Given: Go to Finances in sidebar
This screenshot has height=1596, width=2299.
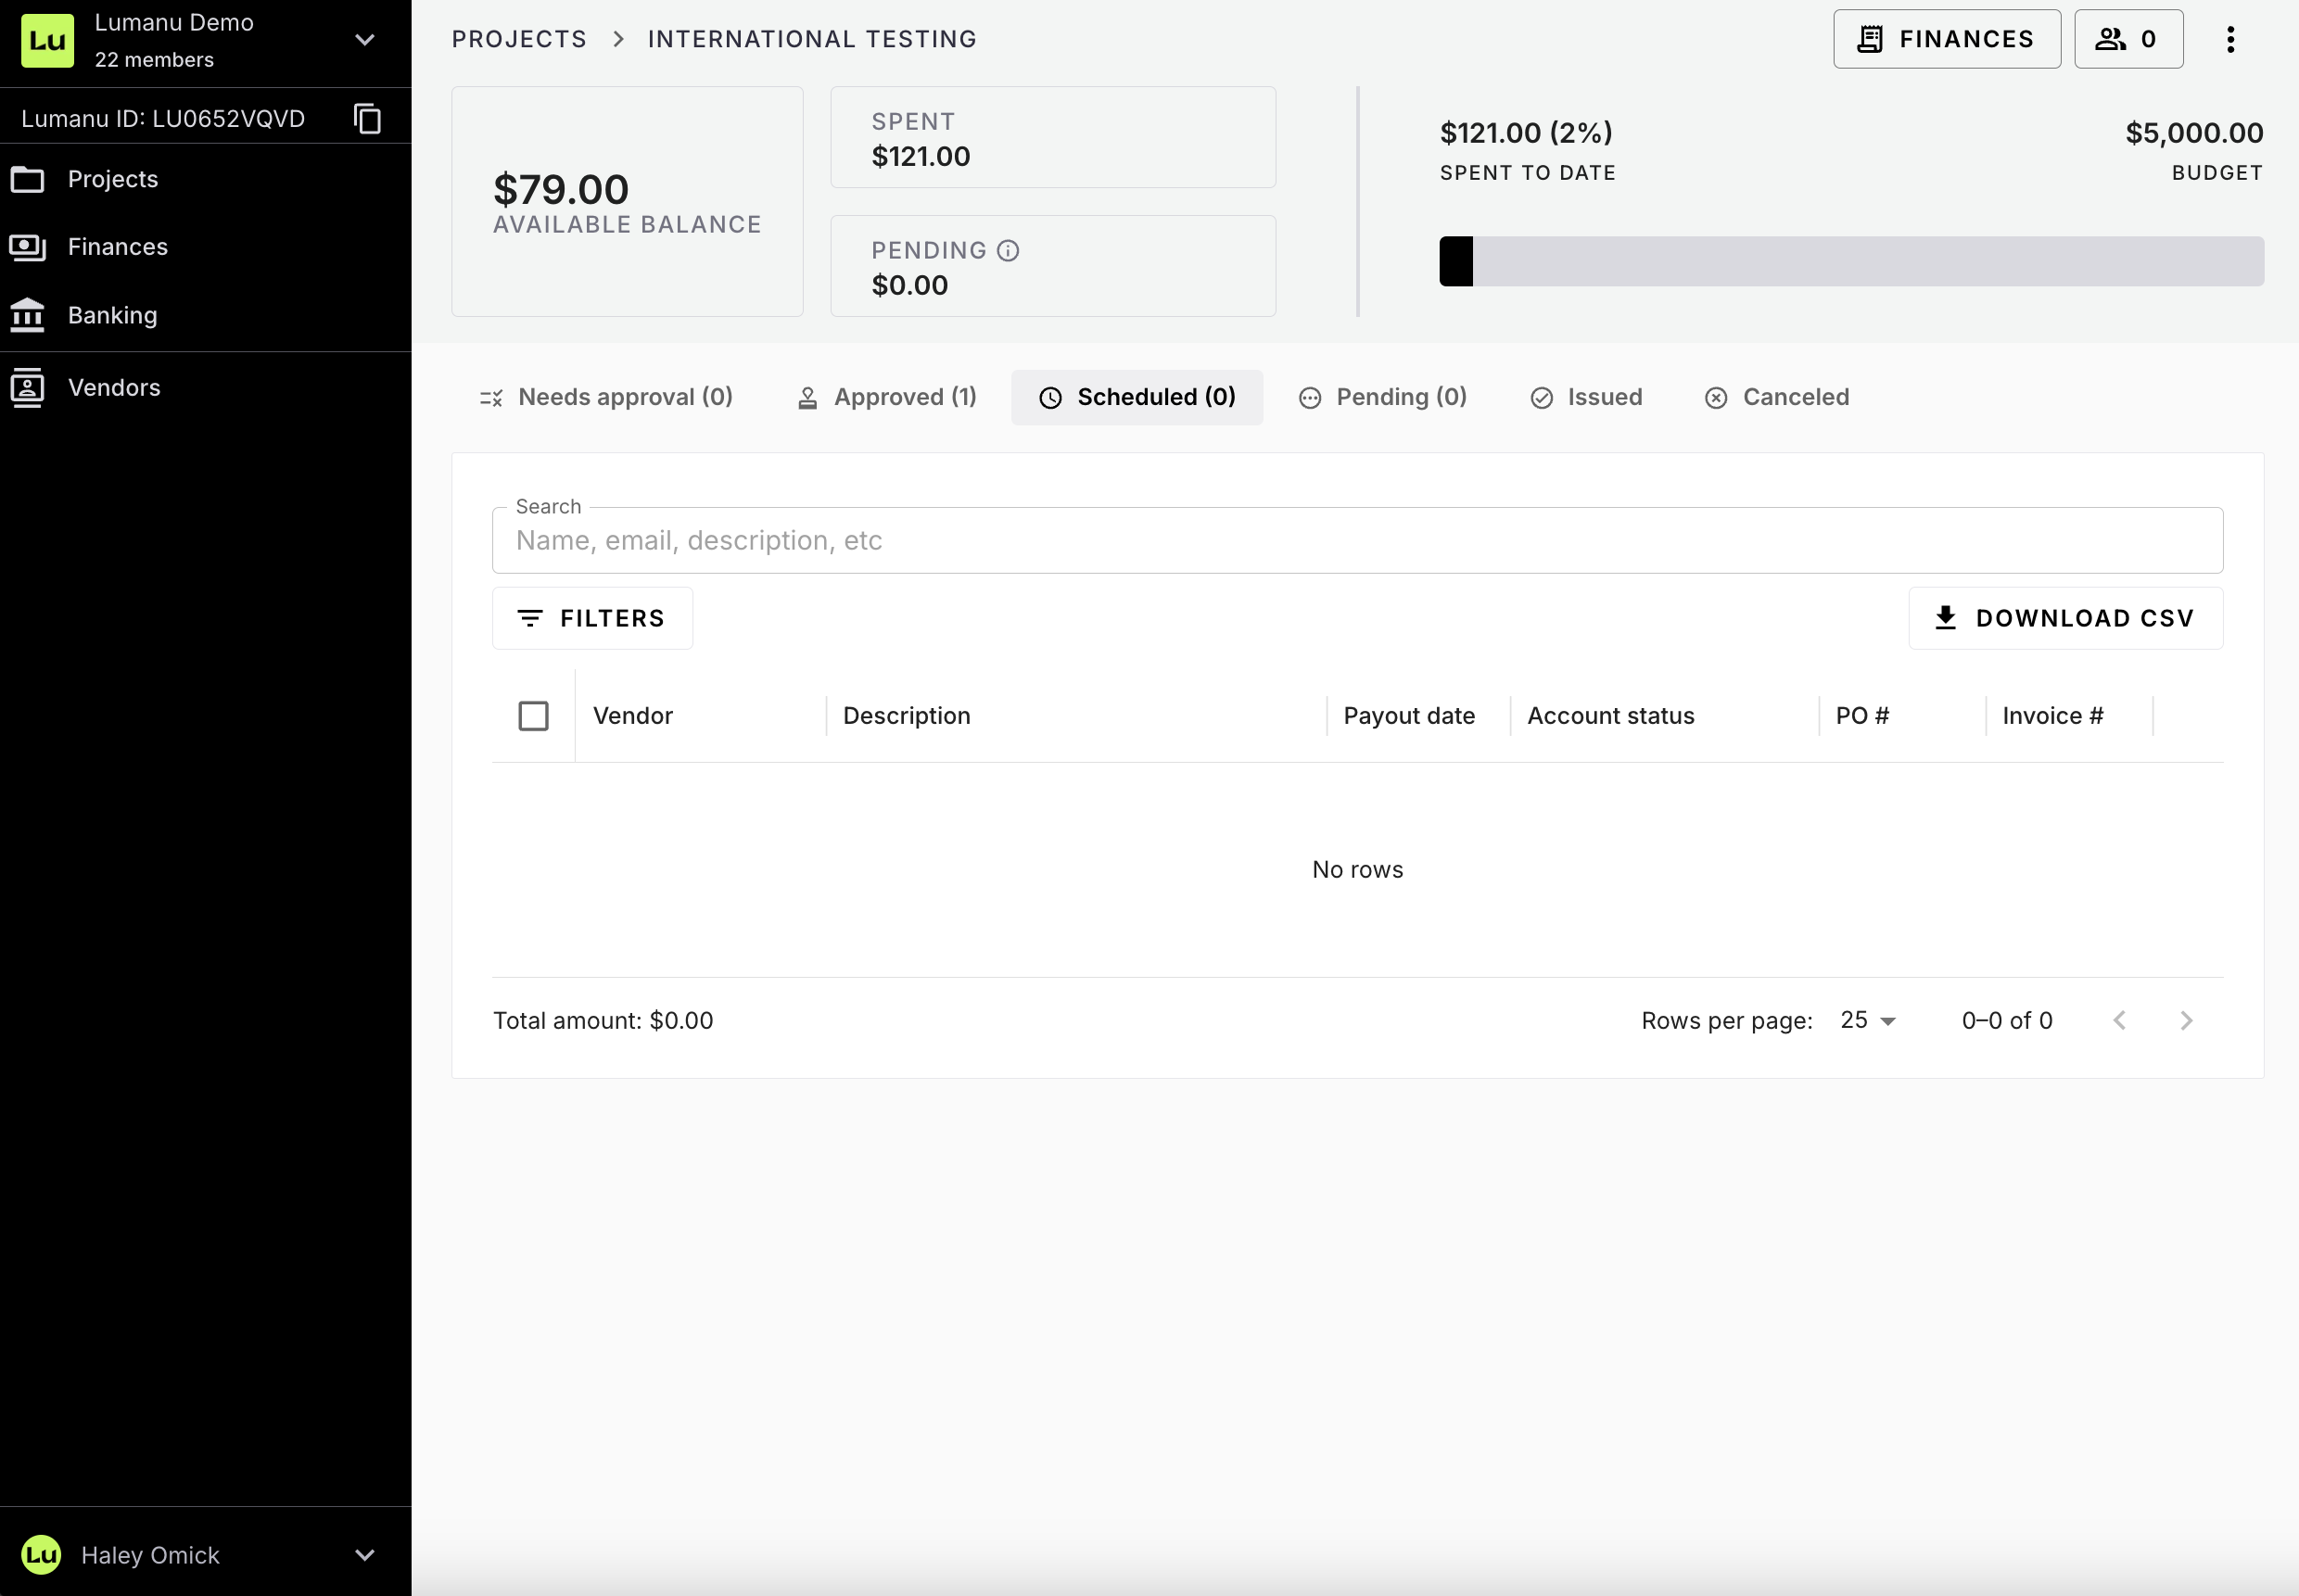Looking at the screenshot, I should click(117, 247).
